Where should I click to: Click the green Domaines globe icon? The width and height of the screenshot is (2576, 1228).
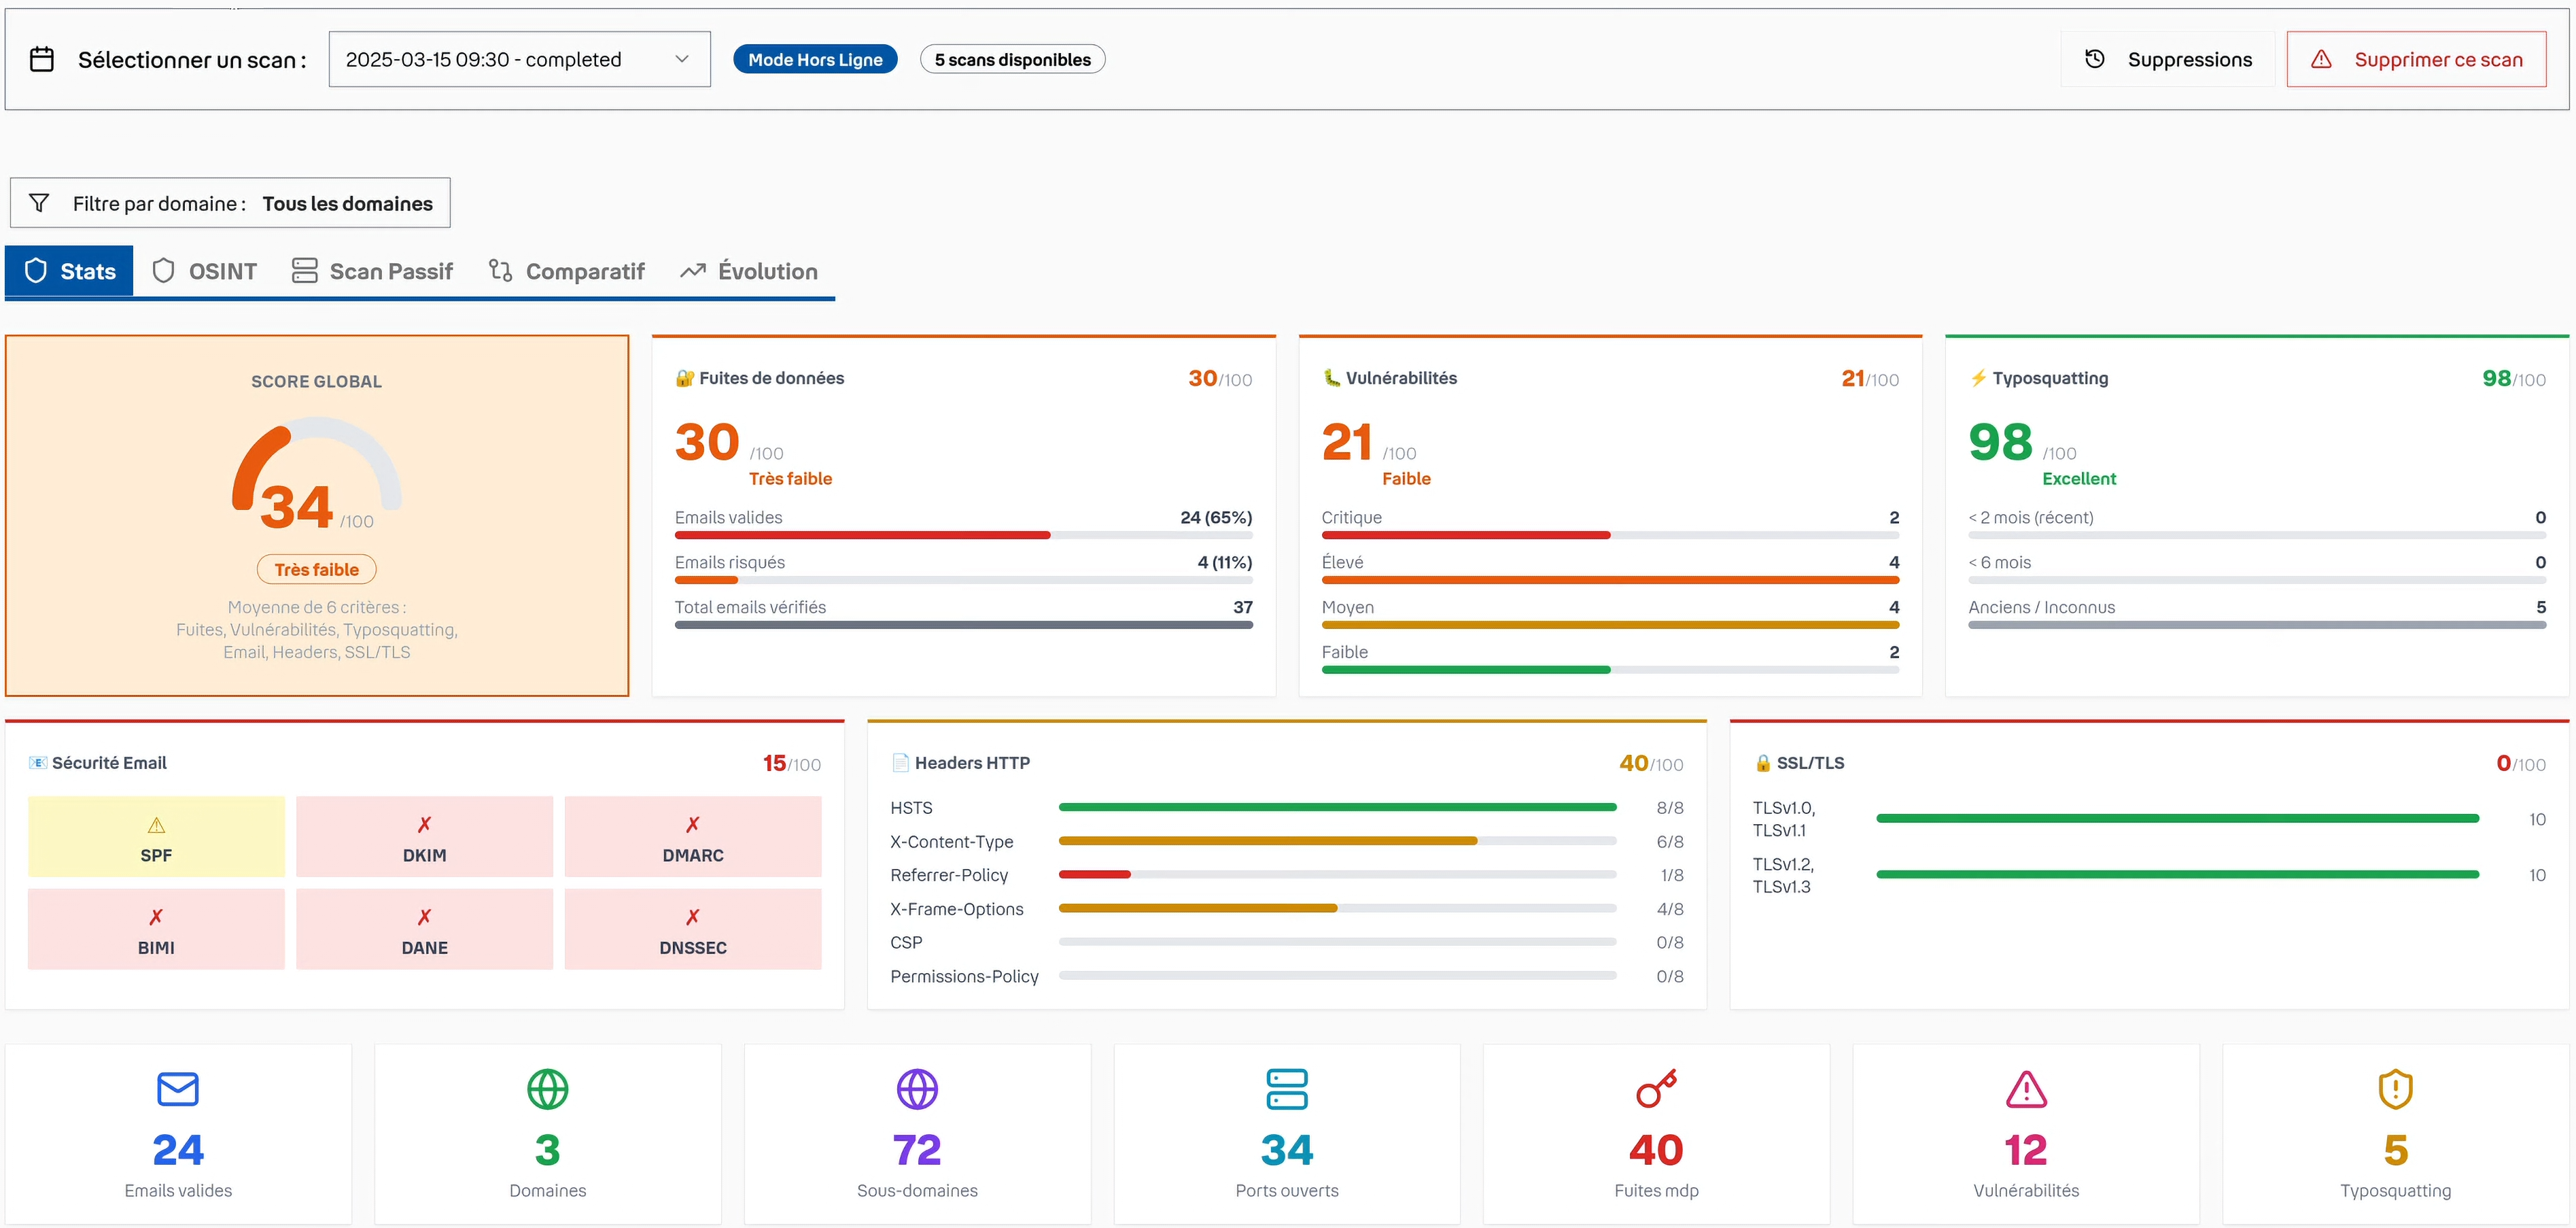(547, 1089)
